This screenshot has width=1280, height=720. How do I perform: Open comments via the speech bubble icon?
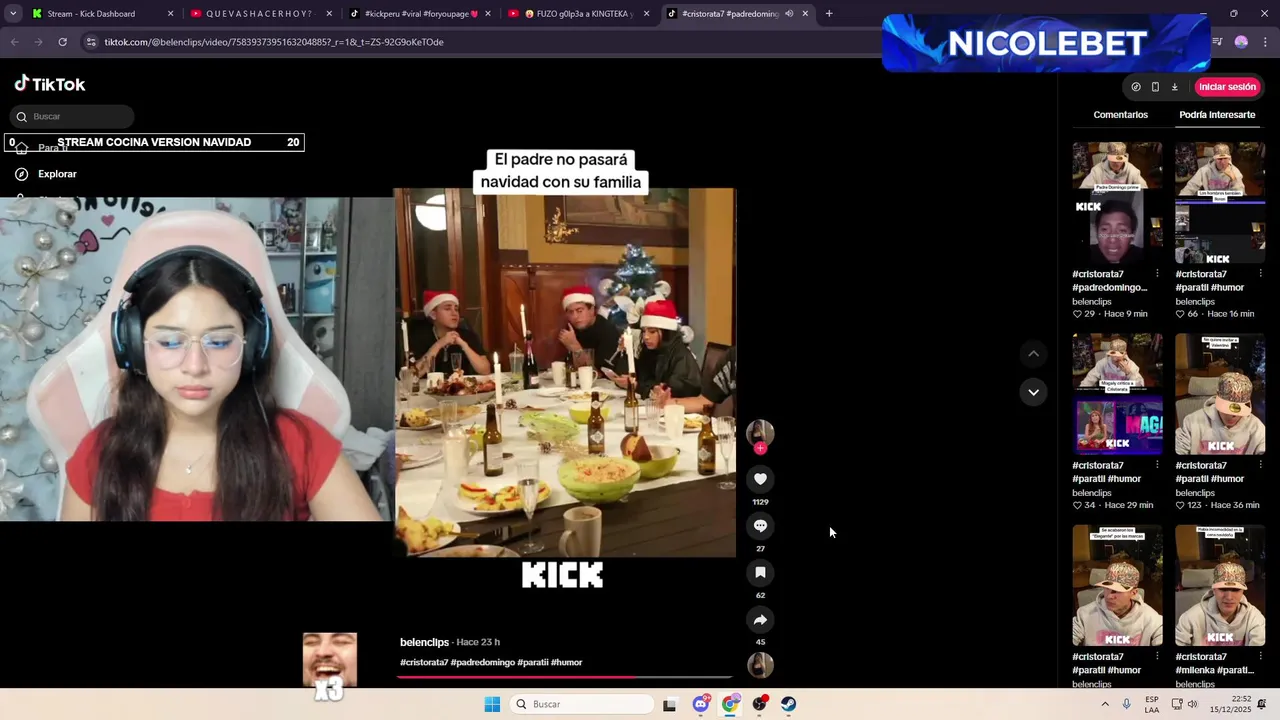pyautogui.click(x=760, y=526)
